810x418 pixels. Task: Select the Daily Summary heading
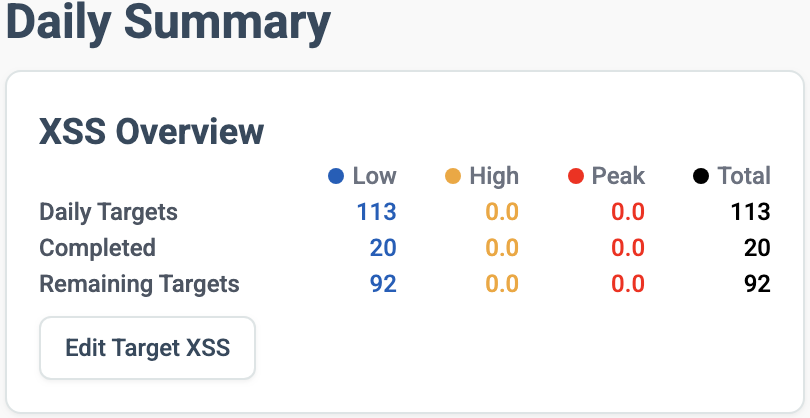168,24
